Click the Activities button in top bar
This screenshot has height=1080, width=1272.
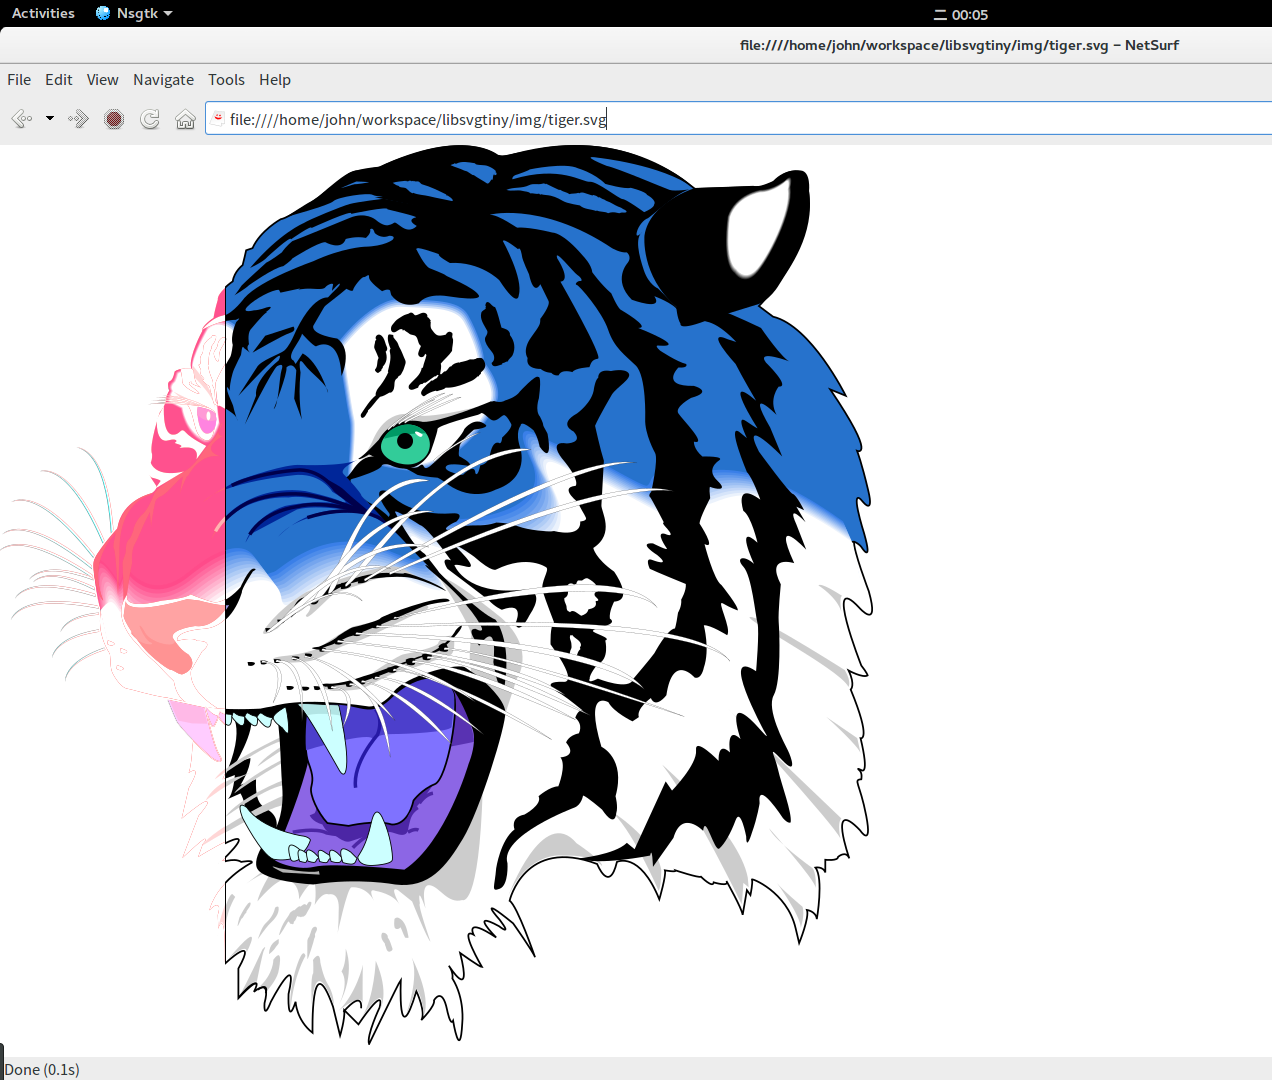pos(43,13)
